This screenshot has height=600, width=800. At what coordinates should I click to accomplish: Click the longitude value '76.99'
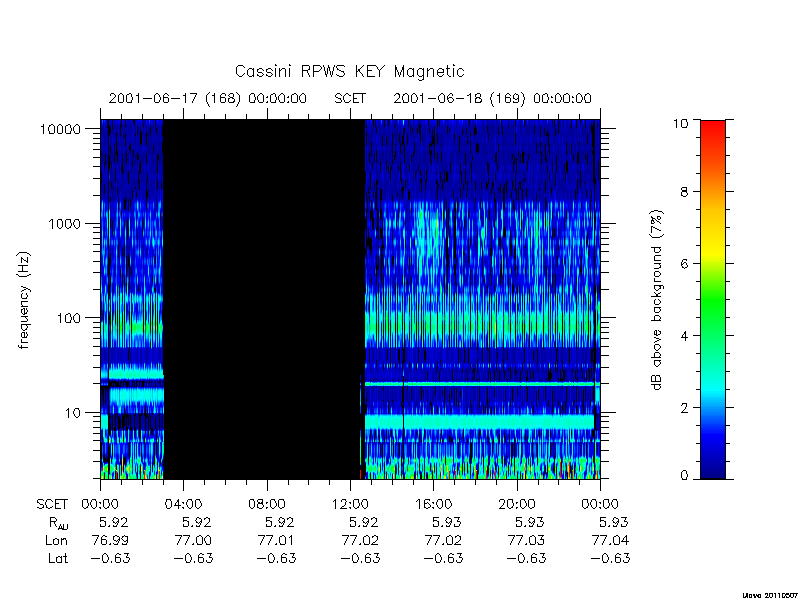tap(110, 540)
